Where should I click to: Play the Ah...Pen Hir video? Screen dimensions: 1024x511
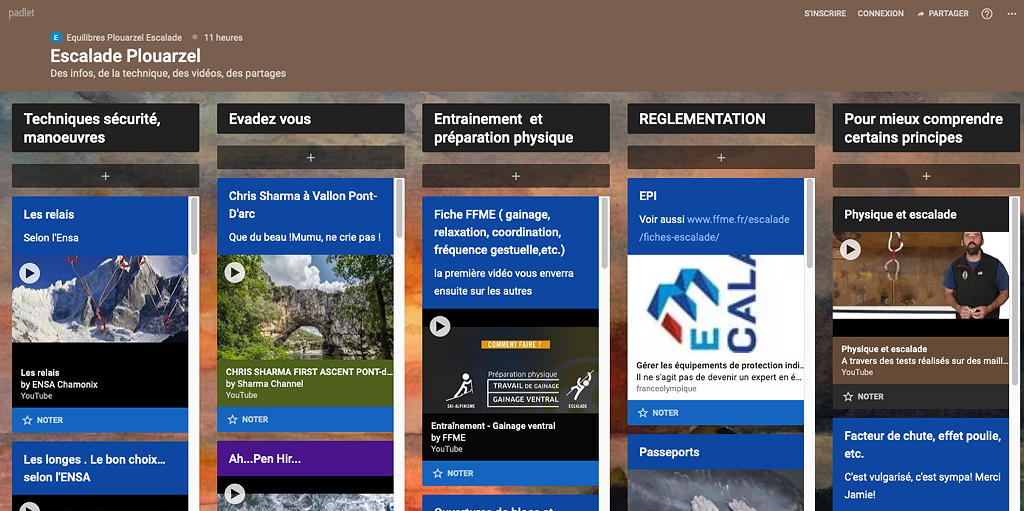pyautogui.click(x=234, y=493)
